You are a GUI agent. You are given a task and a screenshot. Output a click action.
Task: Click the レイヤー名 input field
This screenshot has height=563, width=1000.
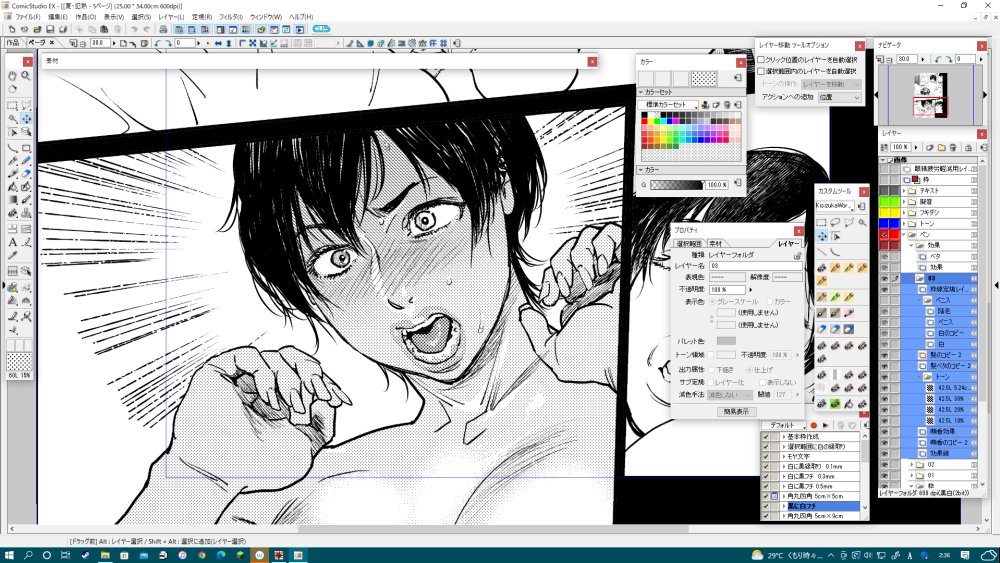(x=755, y=266)
